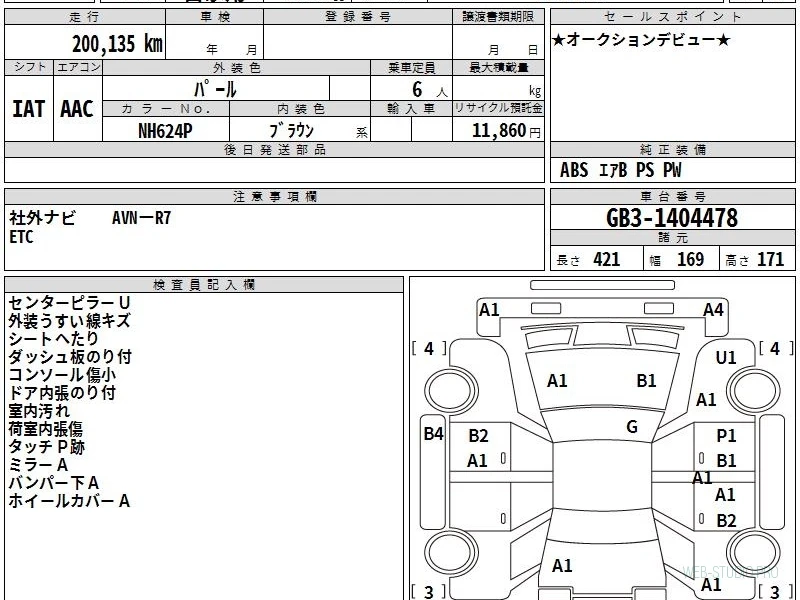The width and height of the screenshot is (800, 600).
Task: Select the 車台番号 header
Action: click(672, 196)
